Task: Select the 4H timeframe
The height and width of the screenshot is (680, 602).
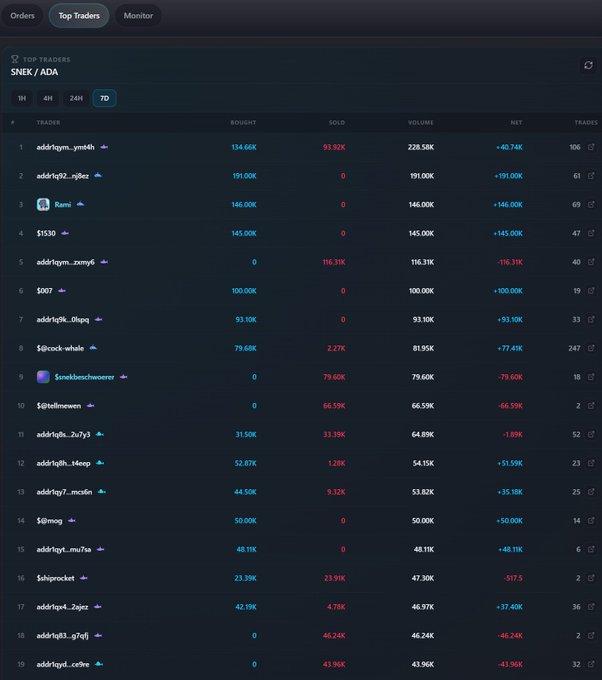Action: click(x=48, y=98)
